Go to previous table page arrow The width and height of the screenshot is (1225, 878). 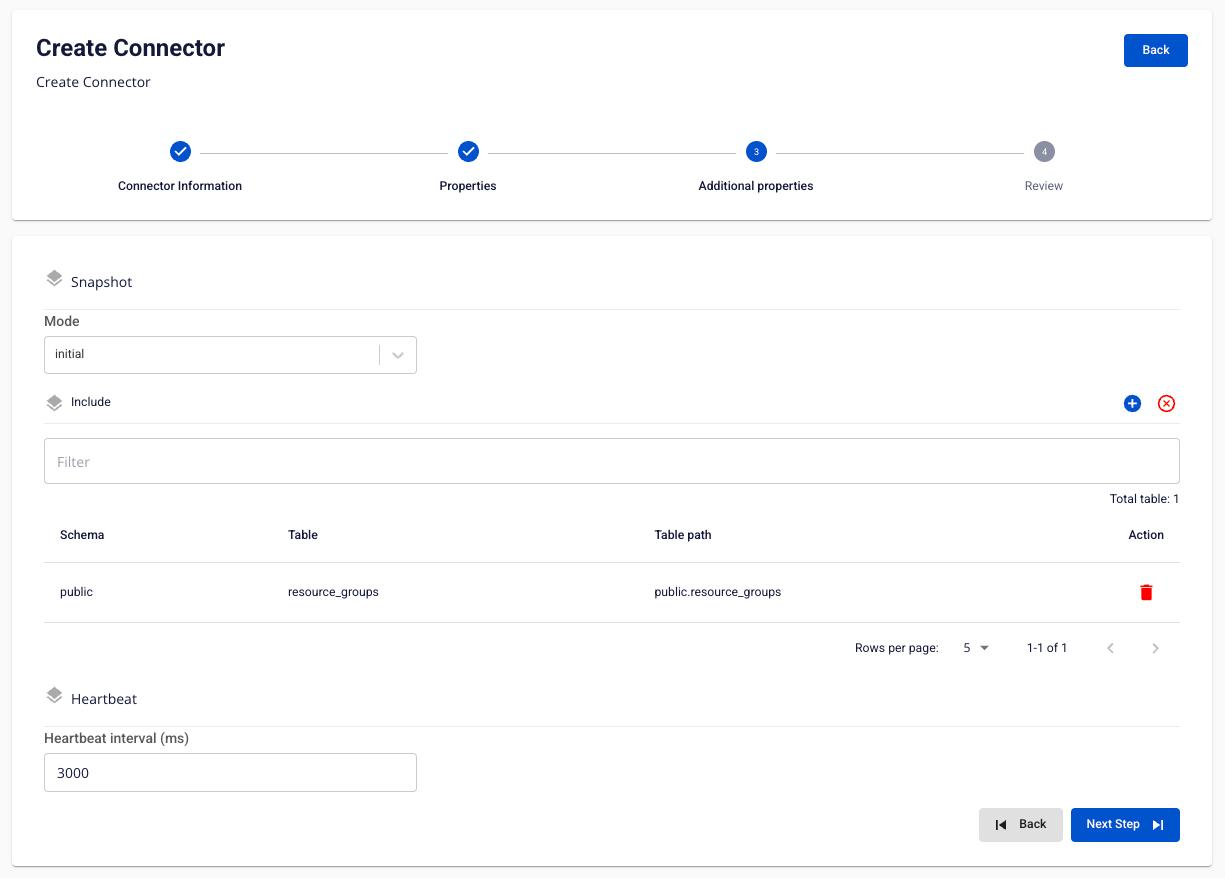1110,648
